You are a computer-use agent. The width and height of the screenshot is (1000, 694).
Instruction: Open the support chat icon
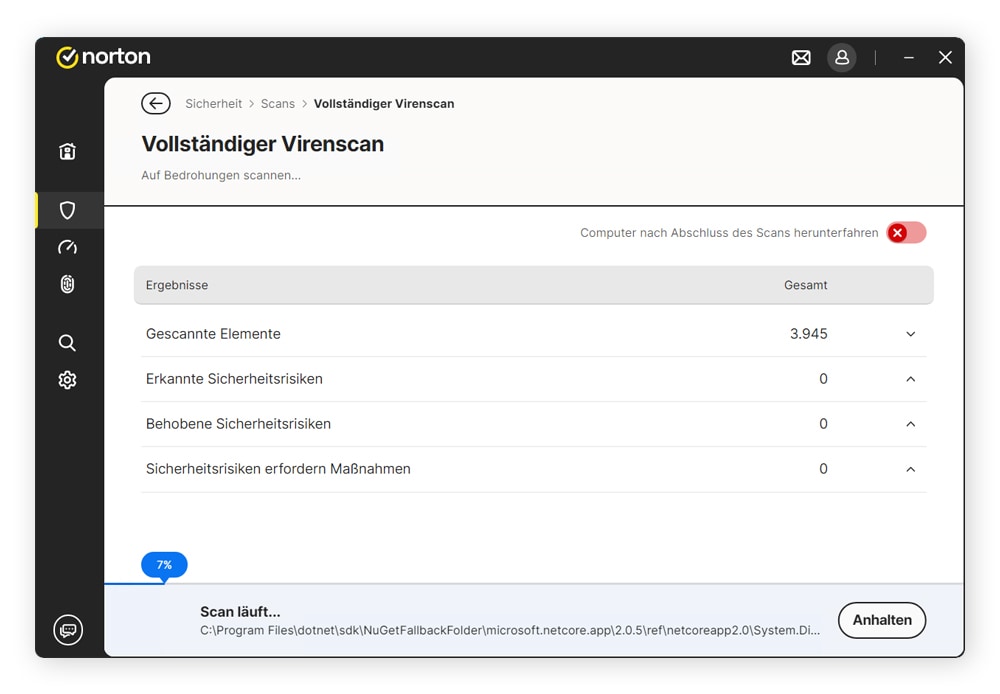click(x=68, y=630)
